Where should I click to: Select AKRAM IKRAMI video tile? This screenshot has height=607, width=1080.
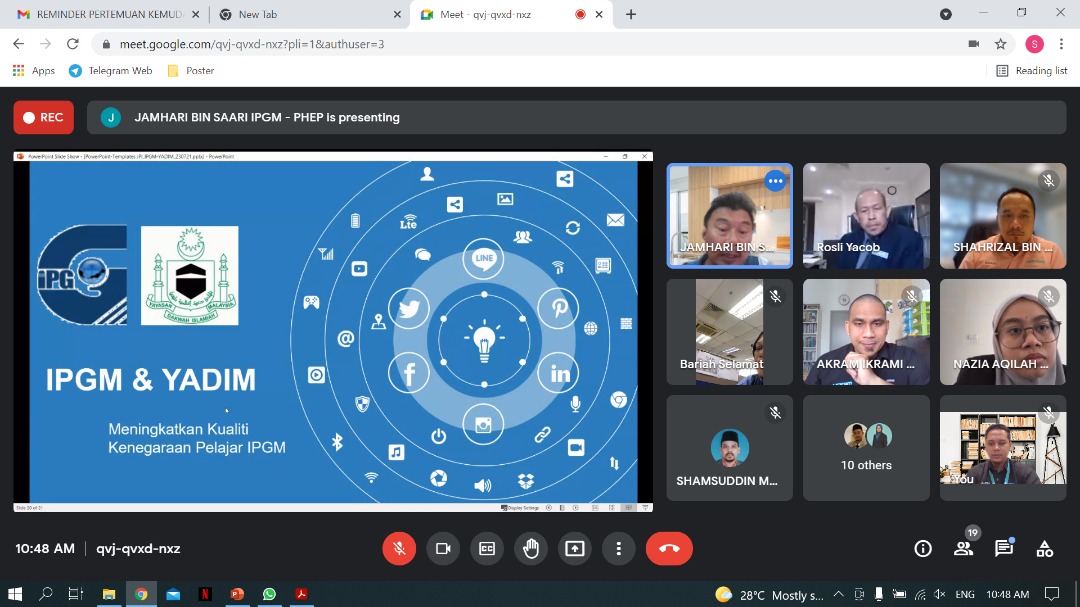point(866,332)
